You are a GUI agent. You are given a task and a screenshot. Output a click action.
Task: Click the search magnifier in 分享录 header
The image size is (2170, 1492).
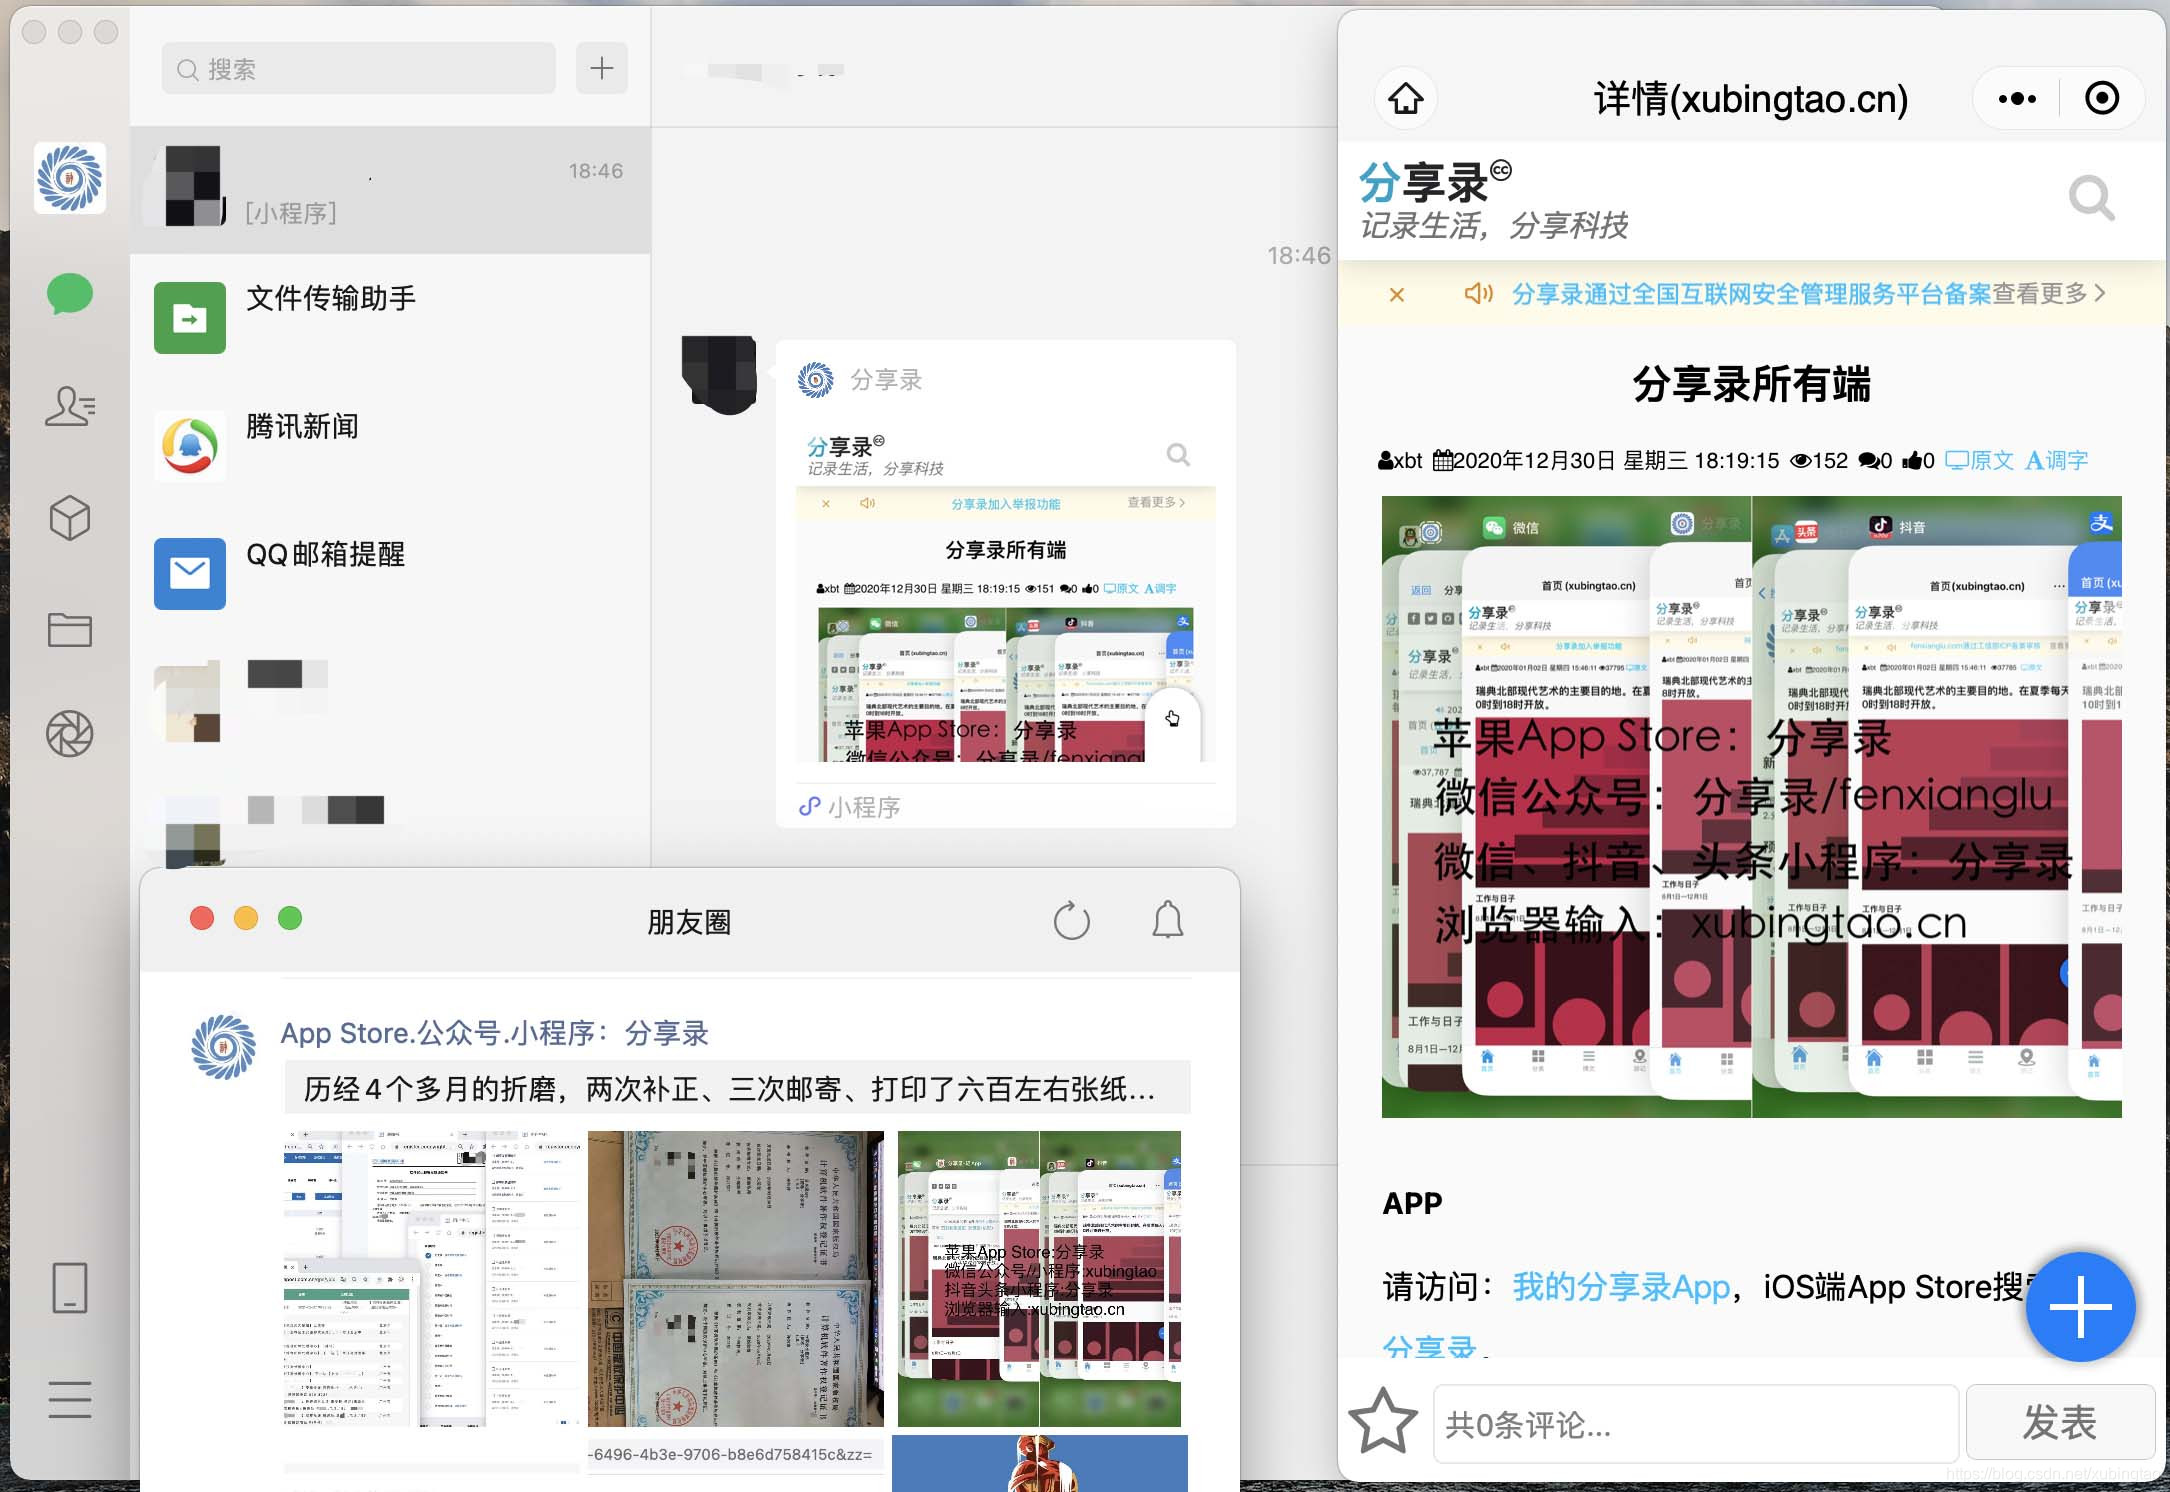(2091, 198)
